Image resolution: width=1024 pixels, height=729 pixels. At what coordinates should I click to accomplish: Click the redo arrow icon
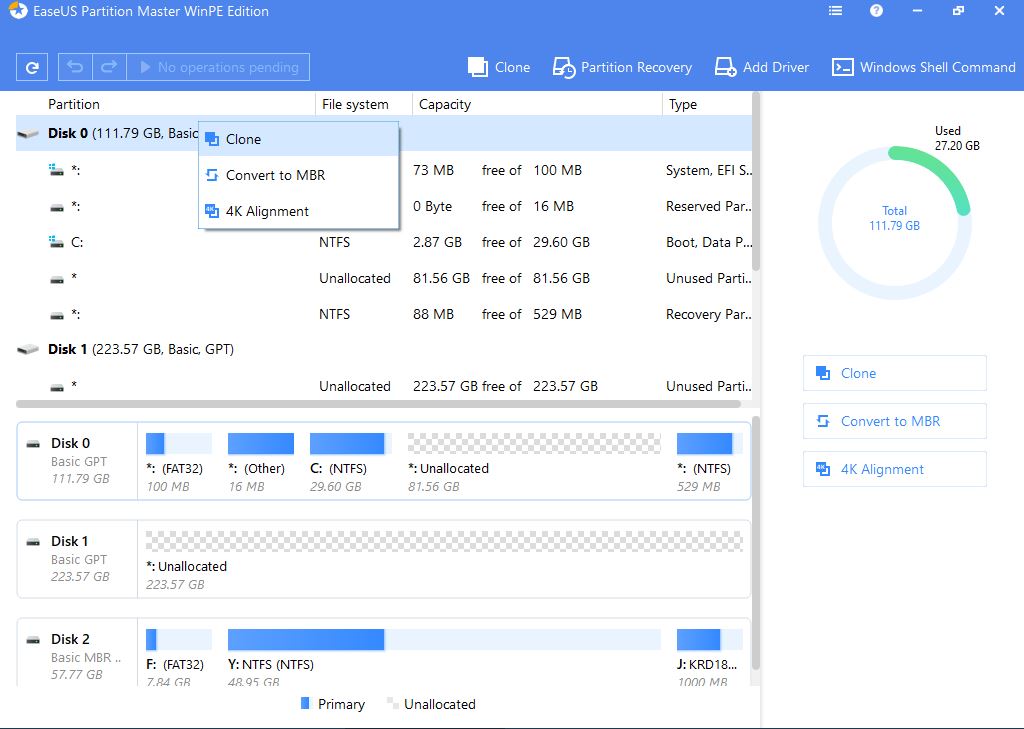pos(108,67)
